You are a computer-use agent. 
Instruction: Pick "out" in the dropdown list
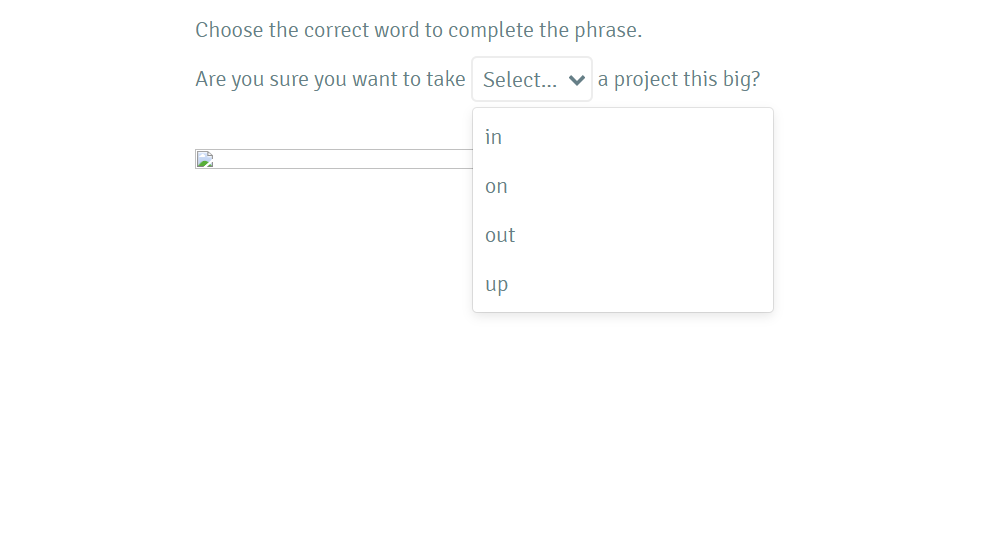click(x=500, y=235)
